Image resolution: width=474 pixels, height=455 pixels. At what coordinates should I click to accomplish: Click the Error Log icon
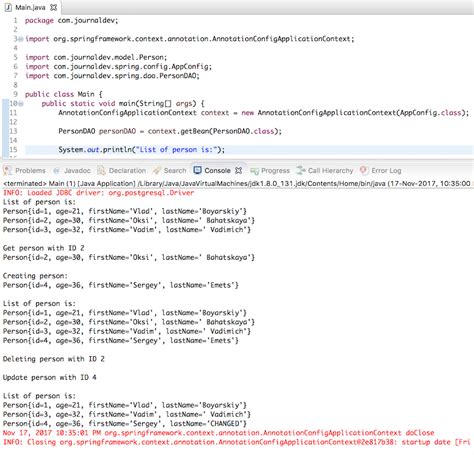coord(364,170)
